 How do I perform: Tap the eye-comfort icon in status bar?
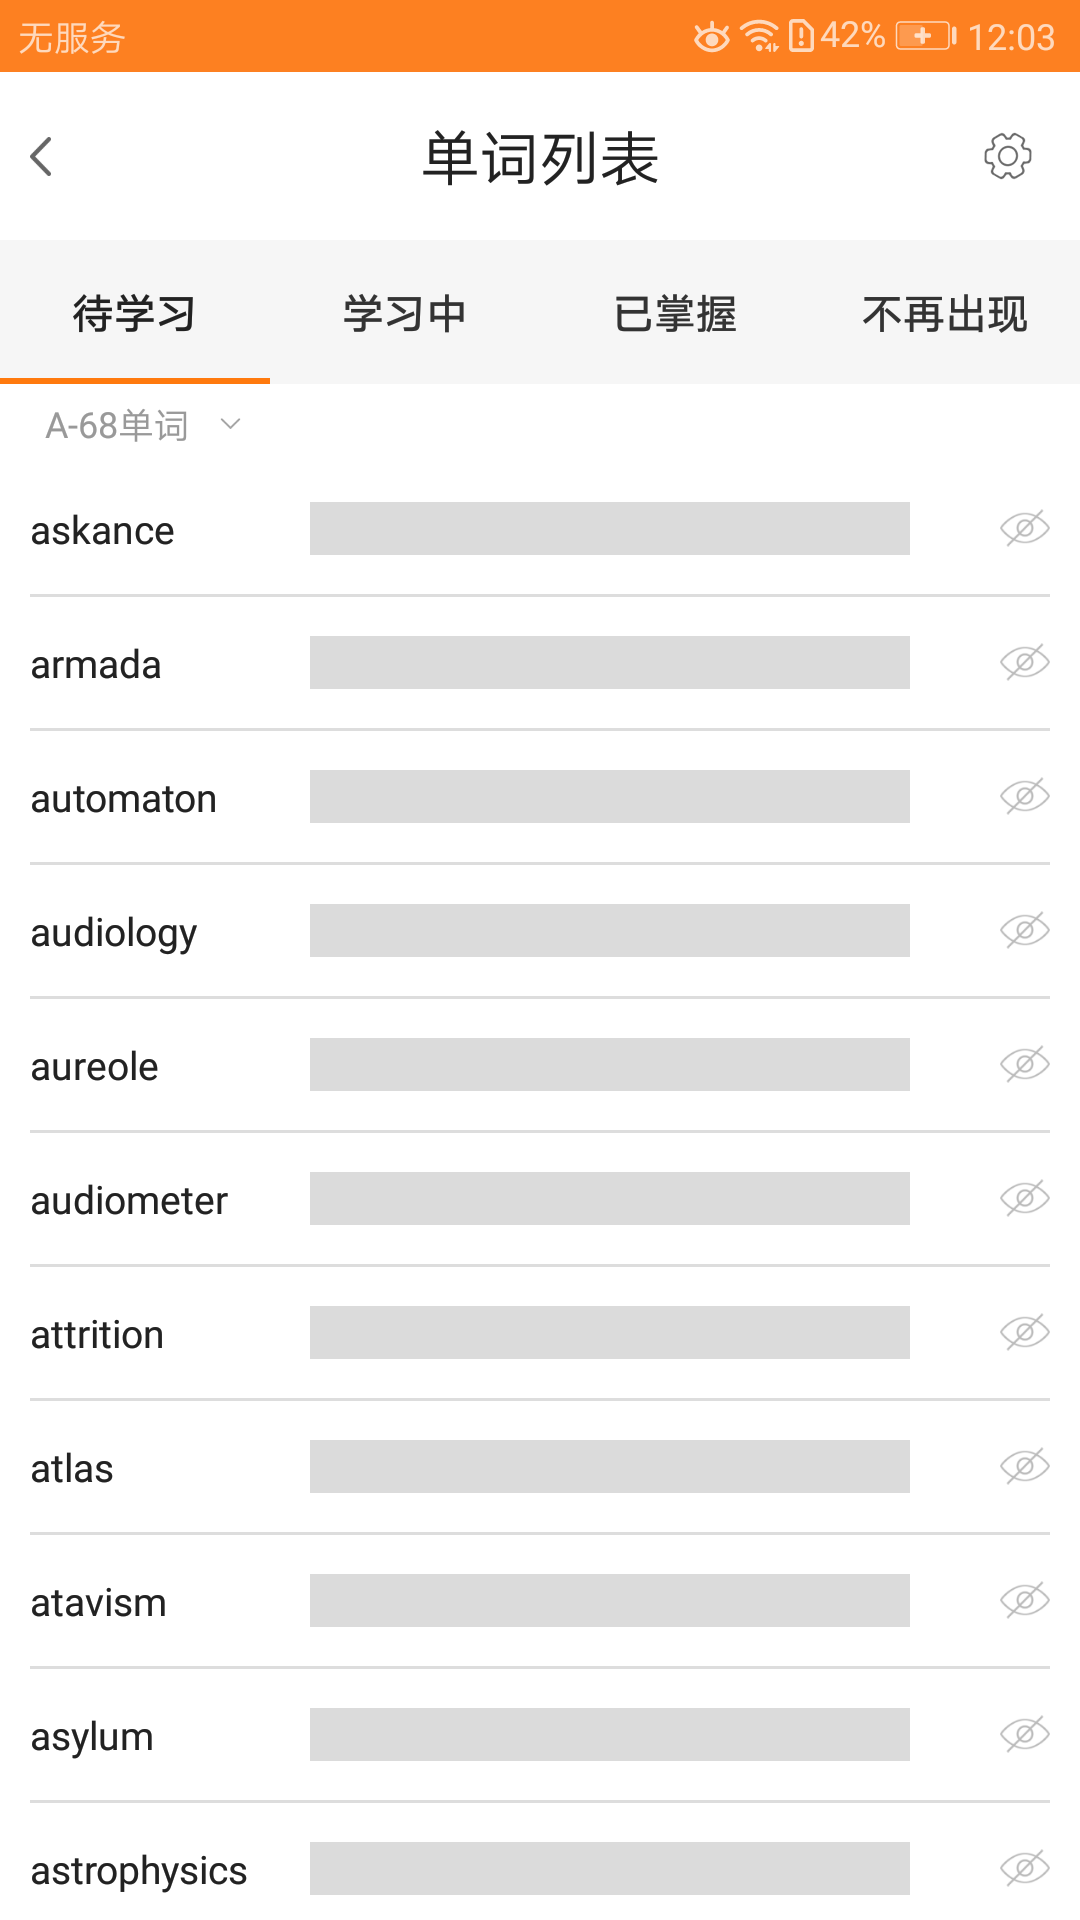coord(712,37)
